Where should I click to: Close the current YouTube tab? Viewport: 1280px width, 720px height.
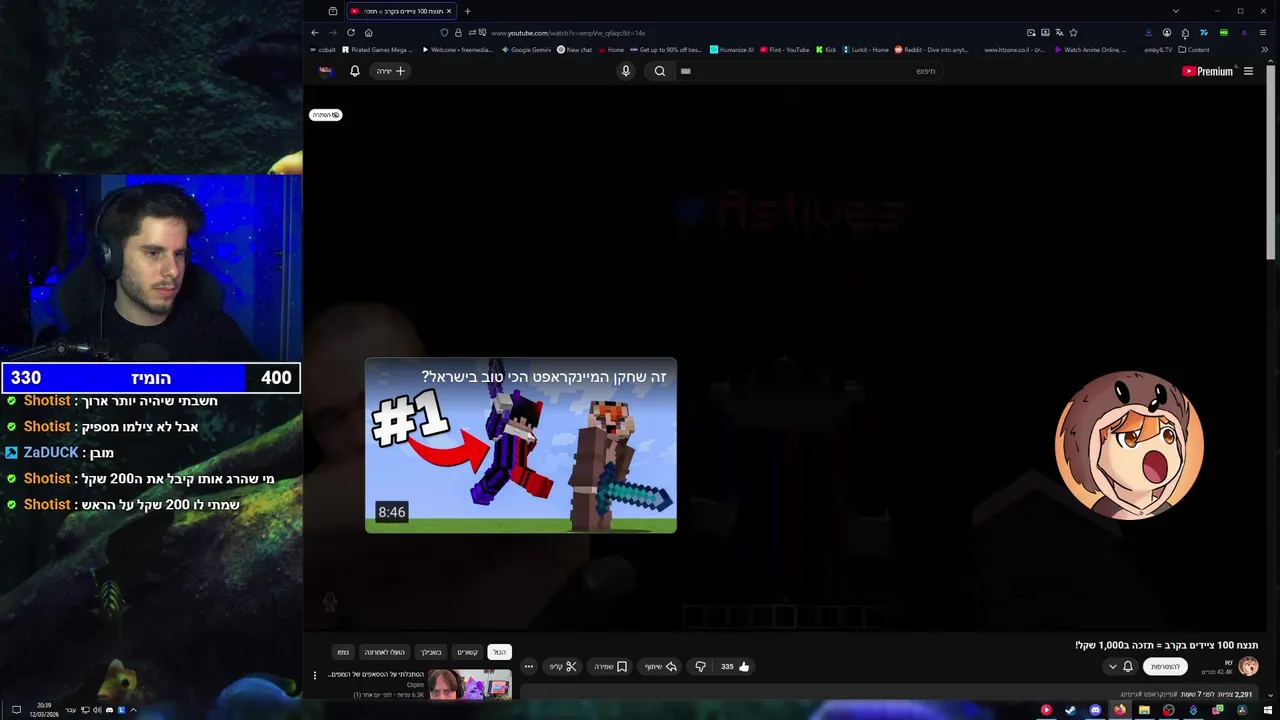tap(449, 11)
